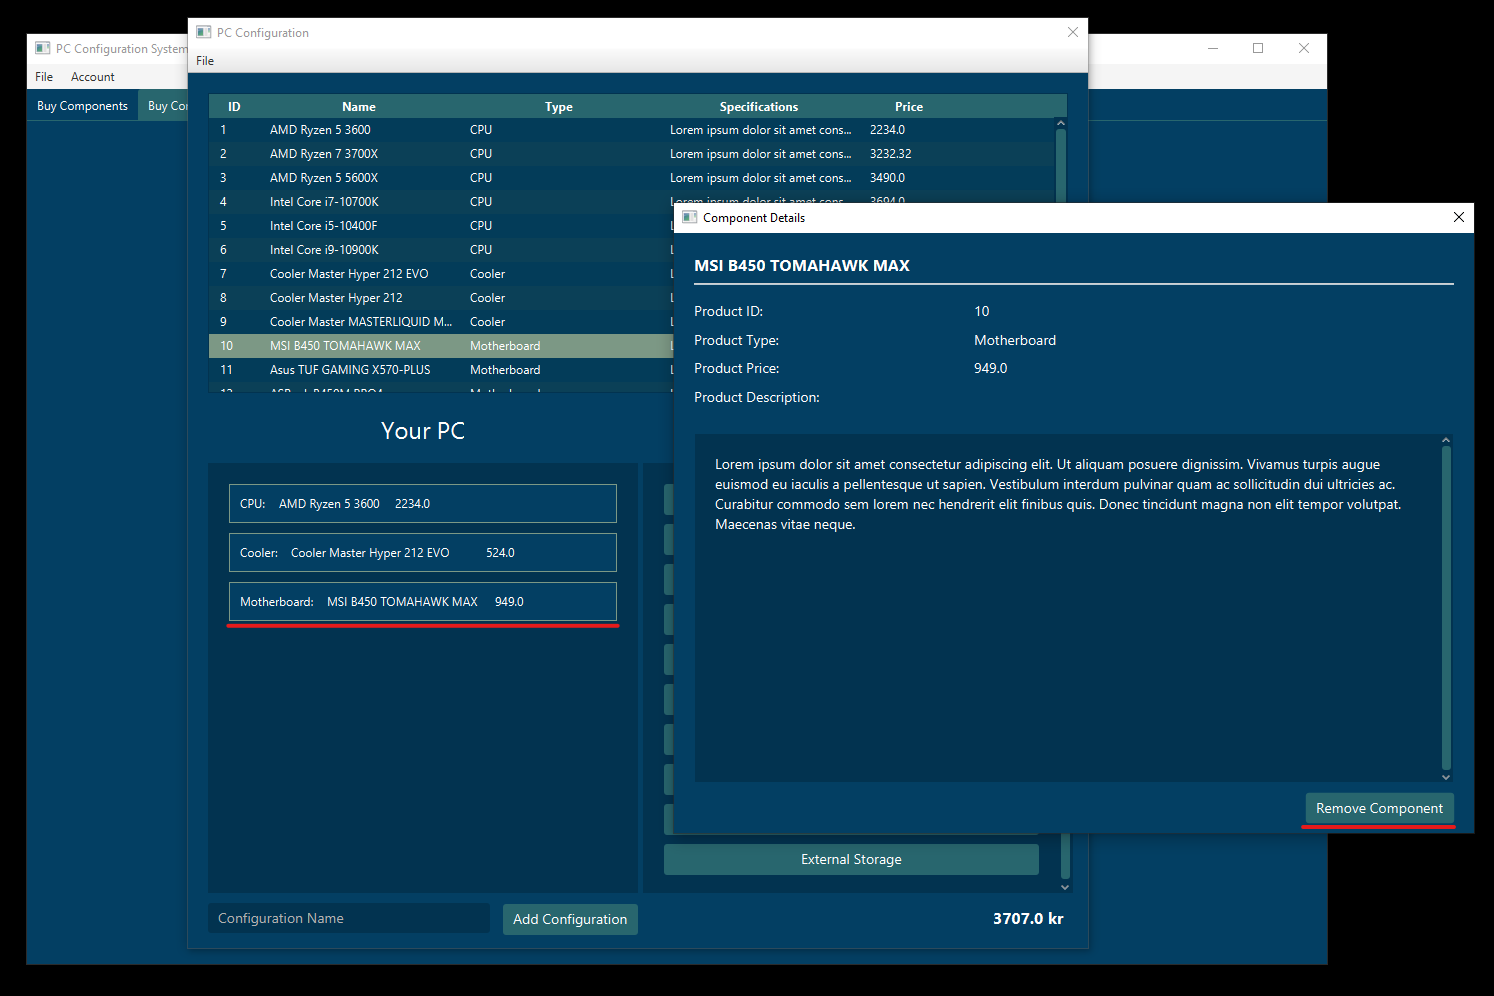The height and width of the screenshot is (996, 1494).
Task: Click Product Price value 949.0
Action: [991, 368]
